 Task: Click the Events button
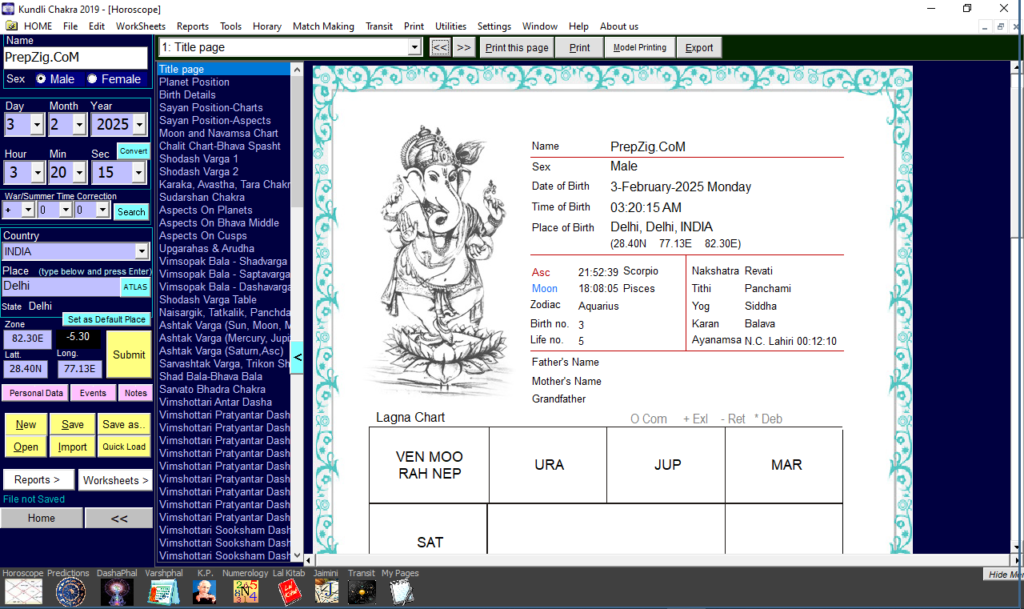pyautogui.click(x=93, y=393)
